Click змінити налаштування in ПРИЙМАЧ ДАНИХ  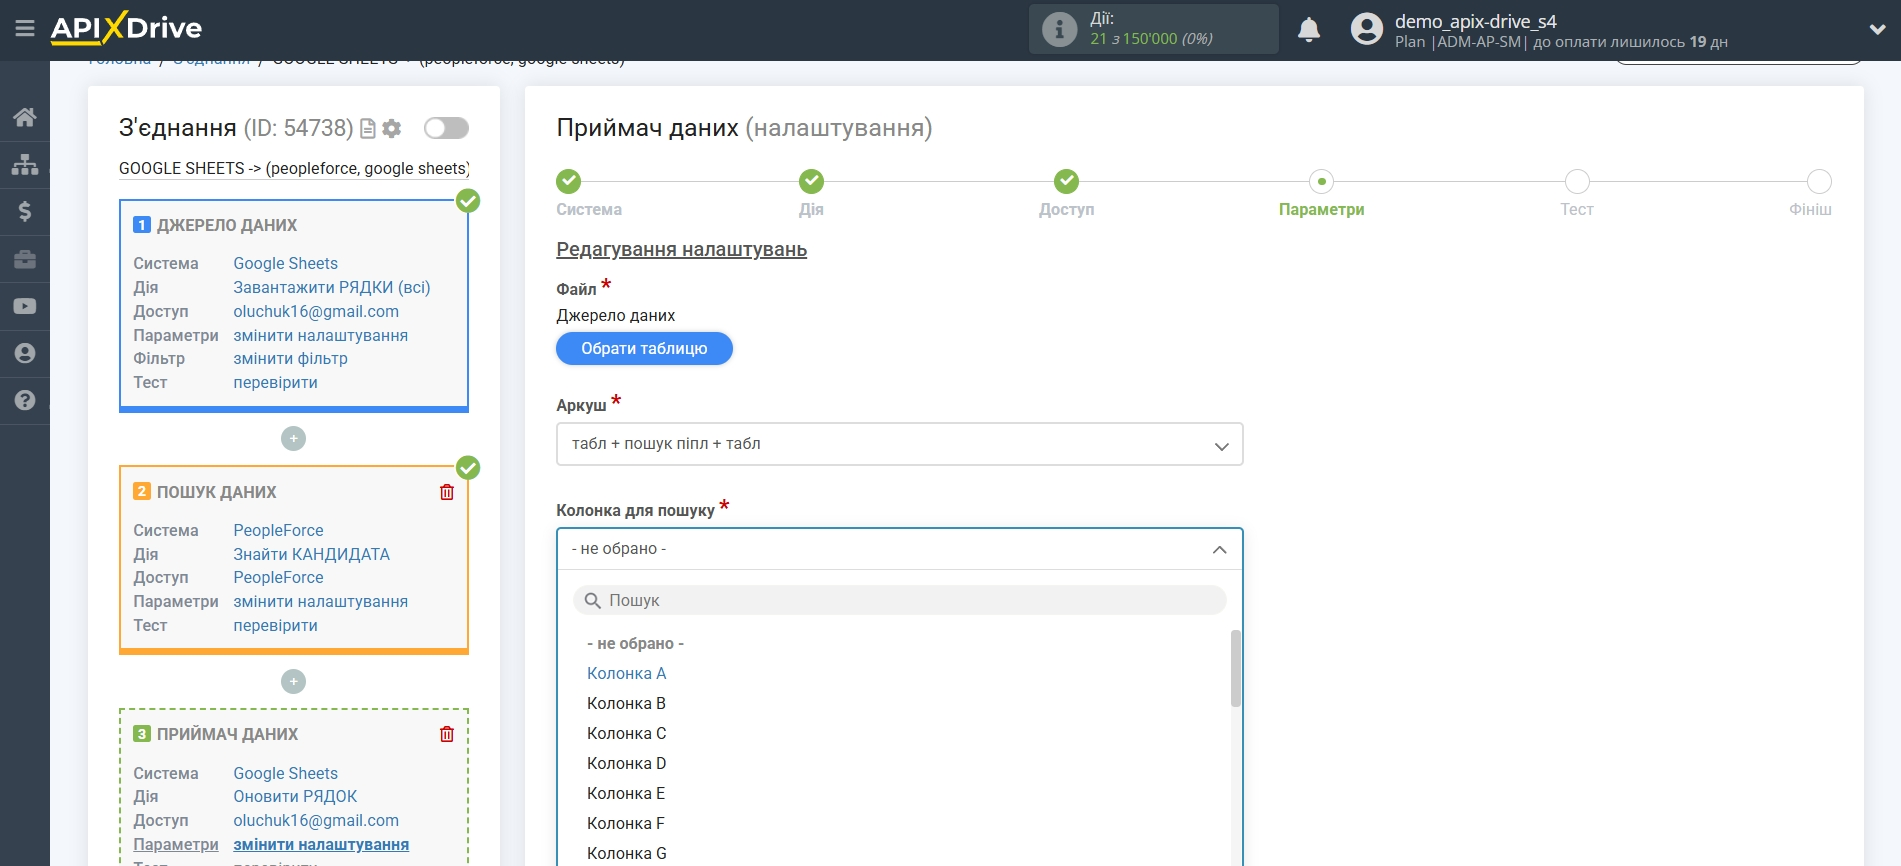pyautogui.click(x=321, y=844)
